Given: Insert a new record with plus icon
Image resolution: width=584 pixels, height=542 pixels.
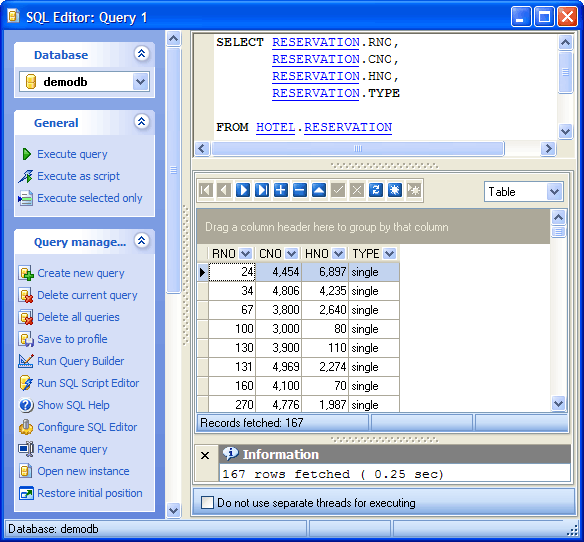Looking at the screenshot, I should [x=281, y=190].
